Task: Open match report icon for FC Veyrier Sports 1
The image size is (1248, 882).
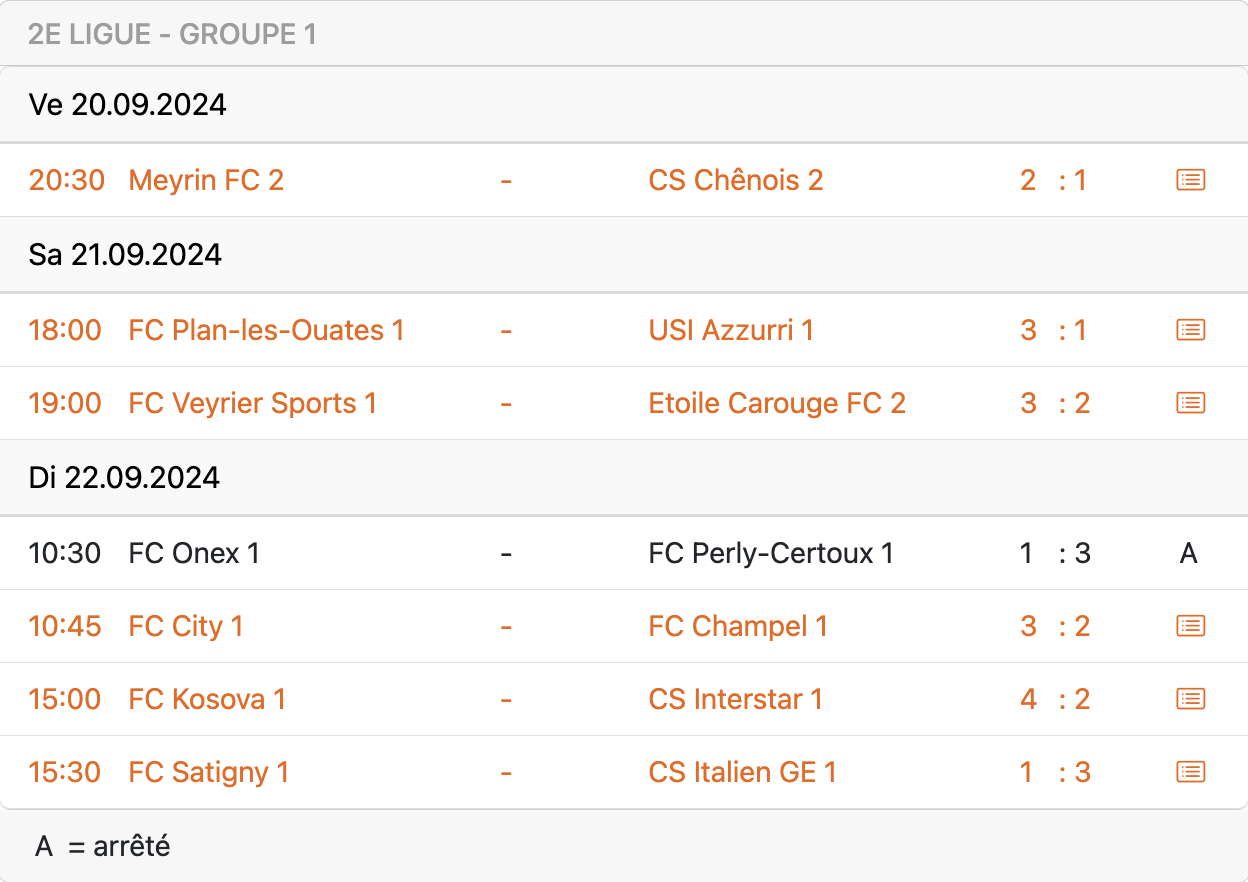Action: (x=1190, y=403)
